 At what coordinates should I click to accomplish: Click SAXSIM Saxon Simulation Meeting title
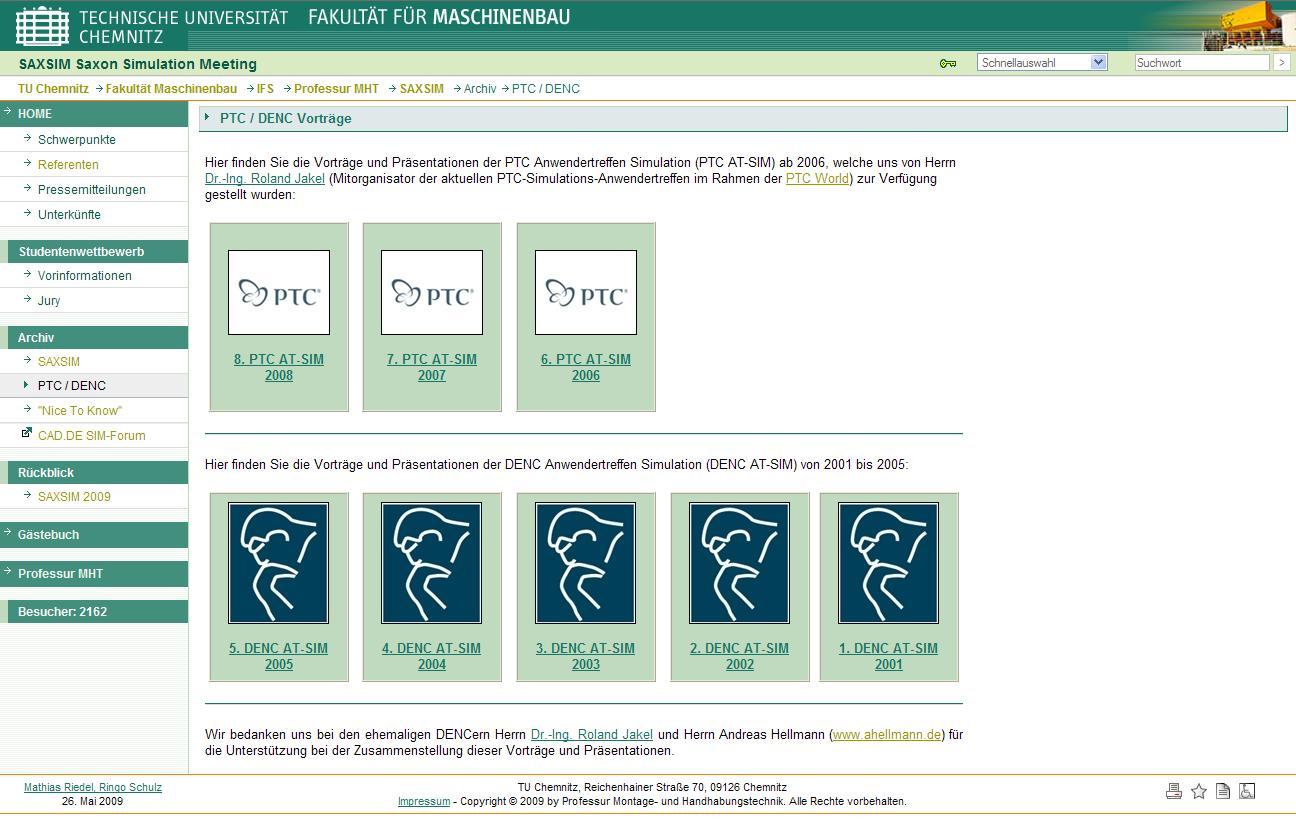coord(138,64)
